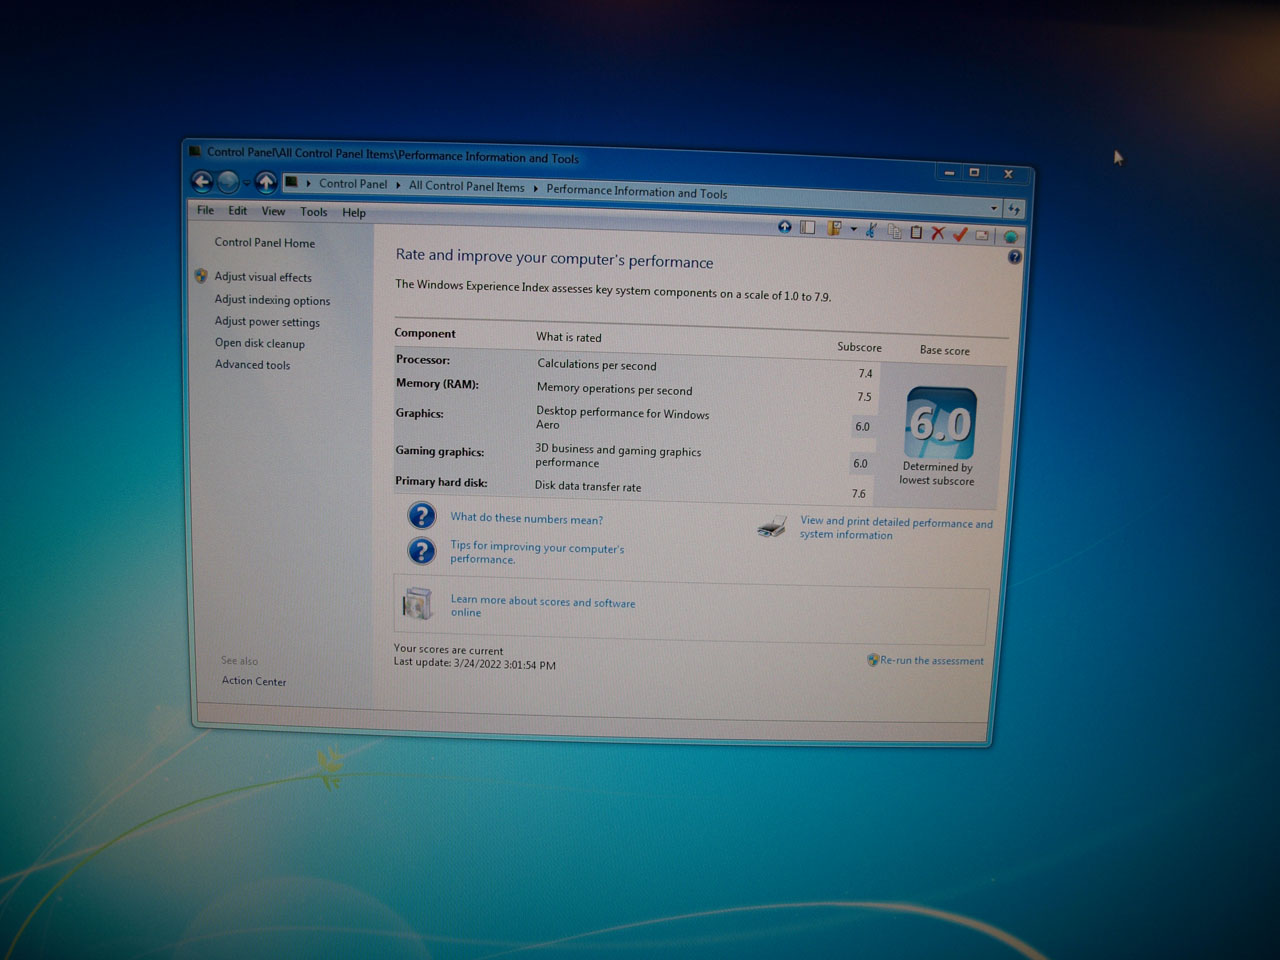
Task: Click the question icon beside Tips for improving
Action: click(x=422, y=550)
